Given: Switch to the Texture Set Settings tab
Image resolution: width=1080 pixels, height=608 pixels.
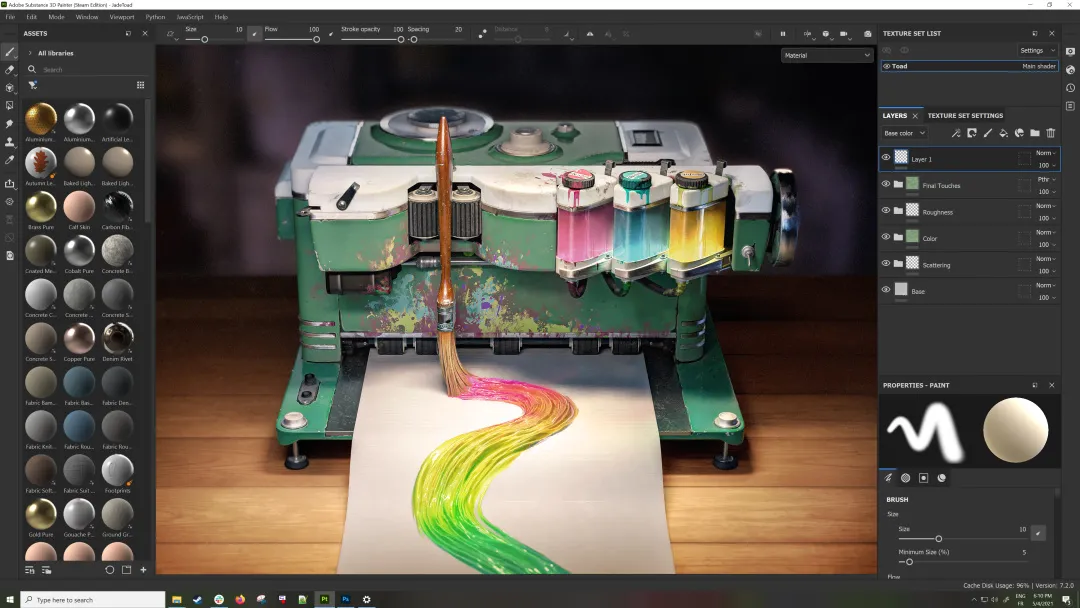Looking at the screenshot, I should coord(965,115).
